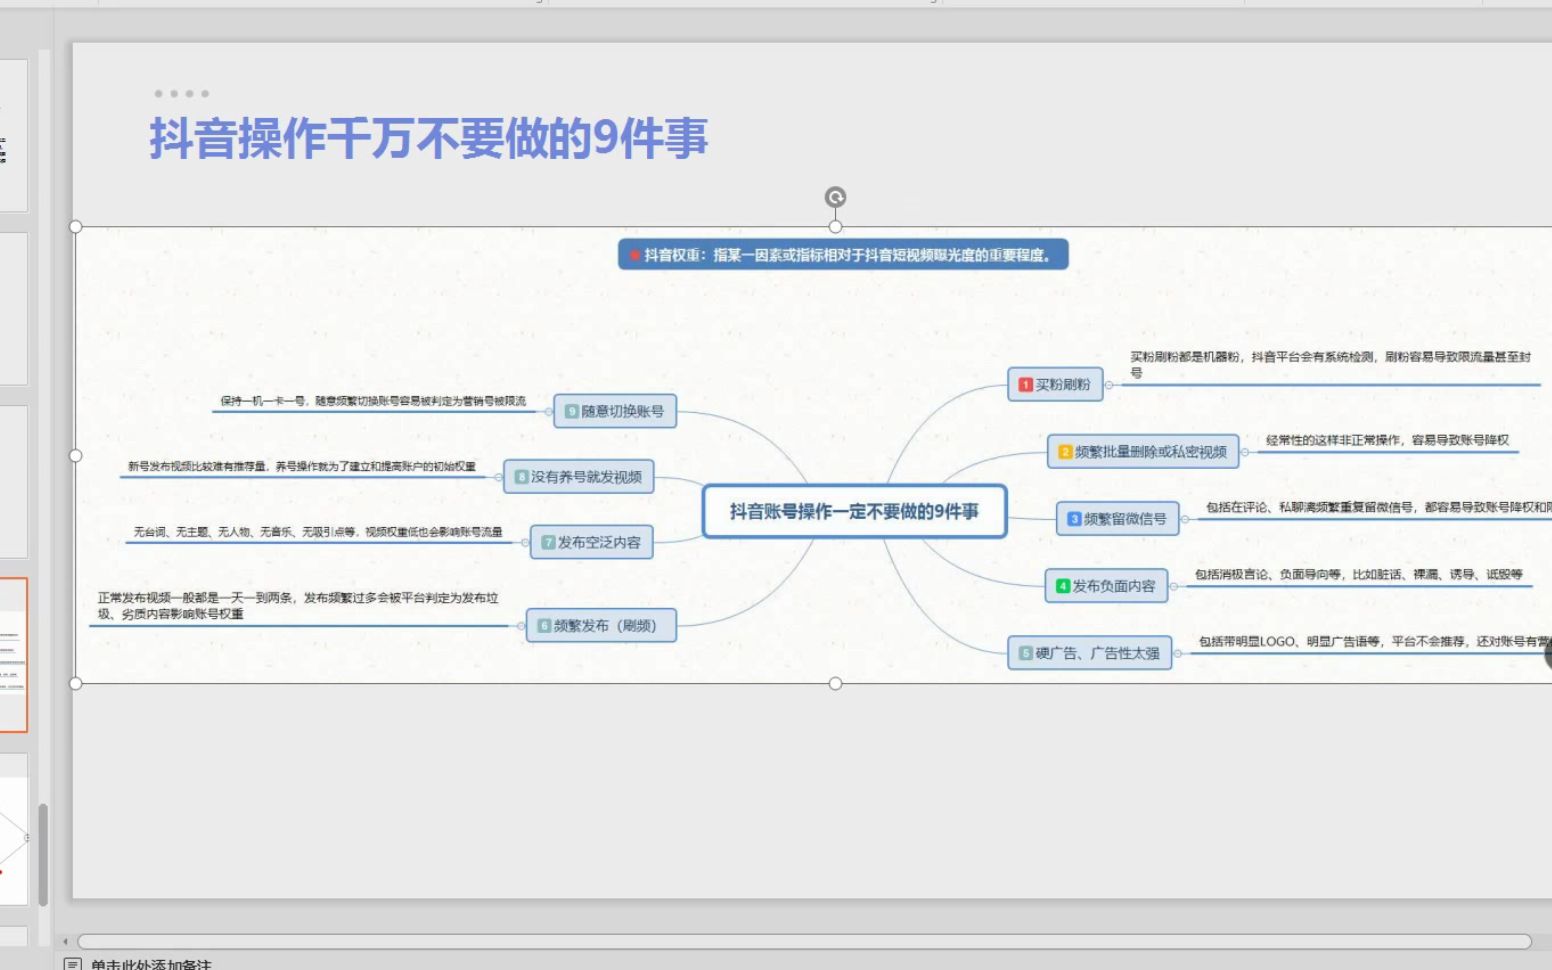1552x970 pixels.
Task: Click the node 1 买粉刷粉
Action: click(x=1055, y=384)
